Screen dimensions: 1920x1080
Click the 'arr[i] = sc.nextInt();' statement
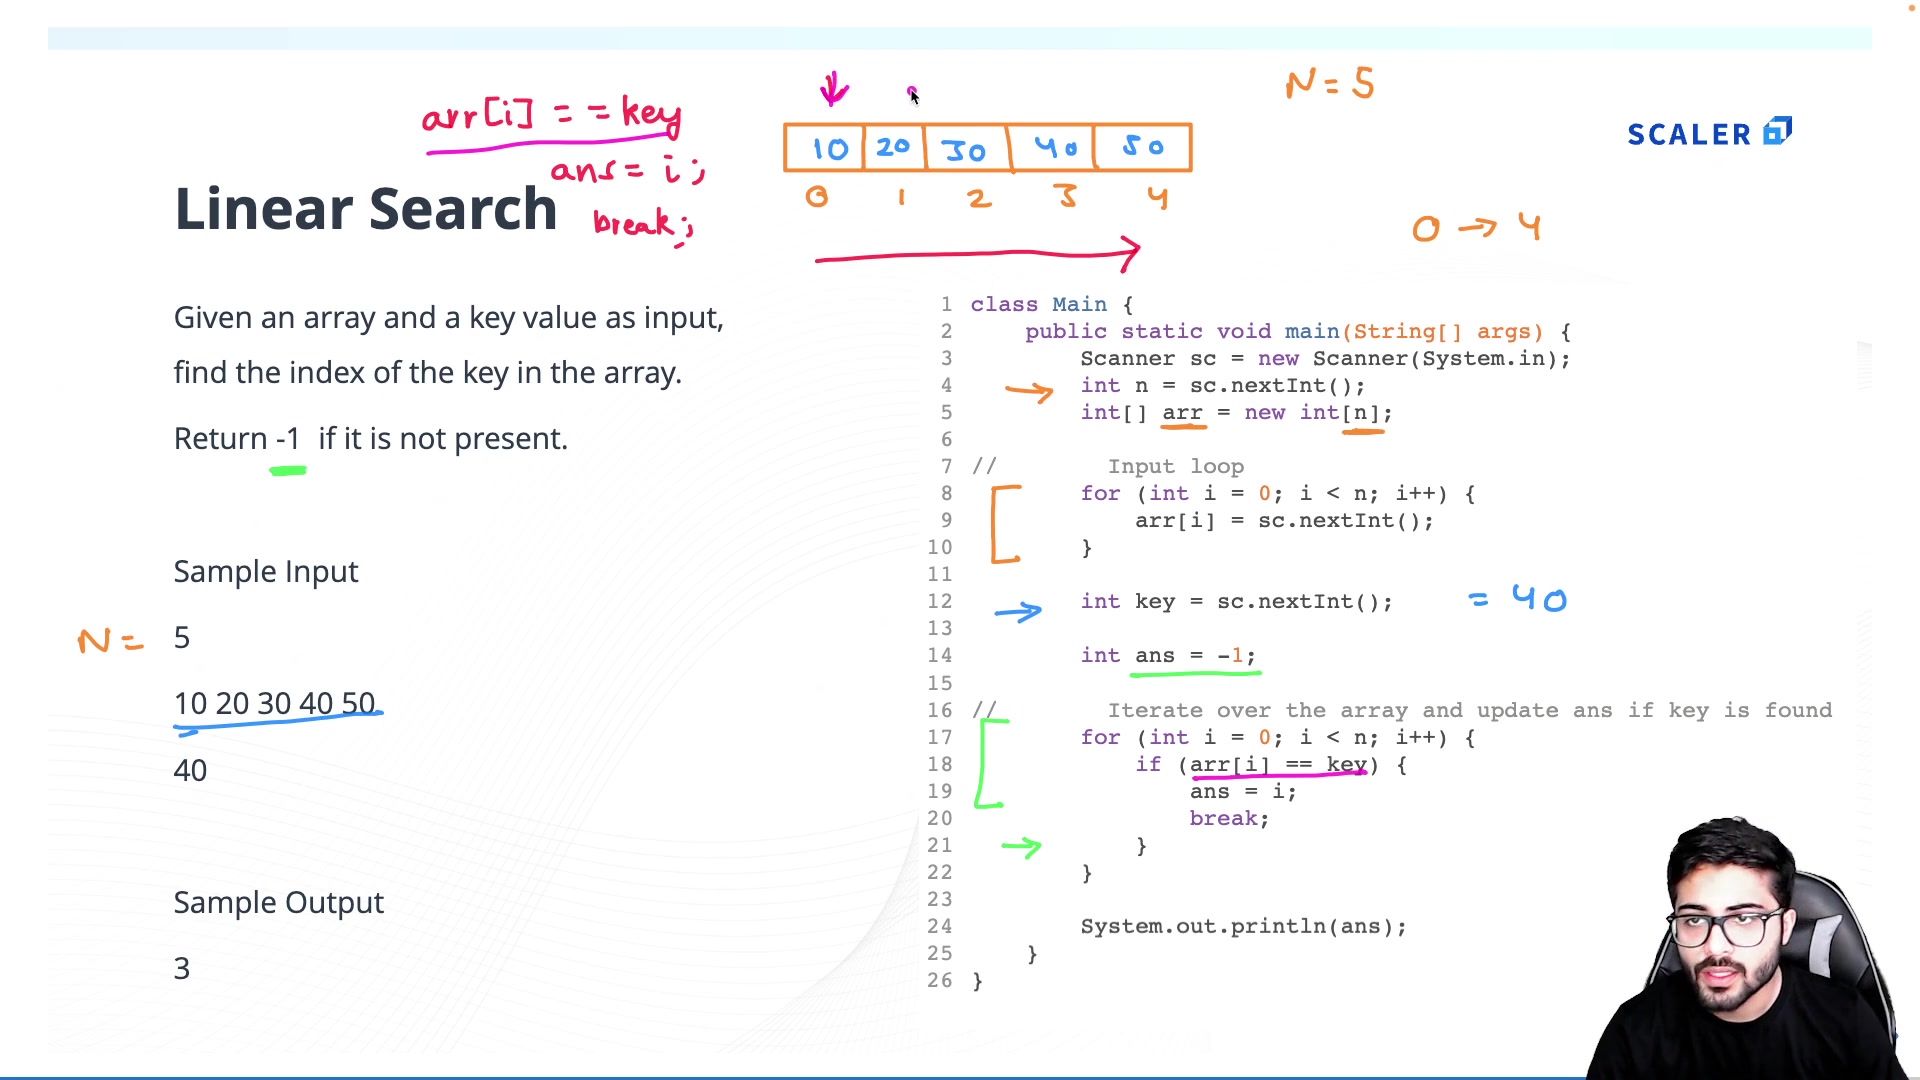pyautogui.click(x=1284, y=520)
